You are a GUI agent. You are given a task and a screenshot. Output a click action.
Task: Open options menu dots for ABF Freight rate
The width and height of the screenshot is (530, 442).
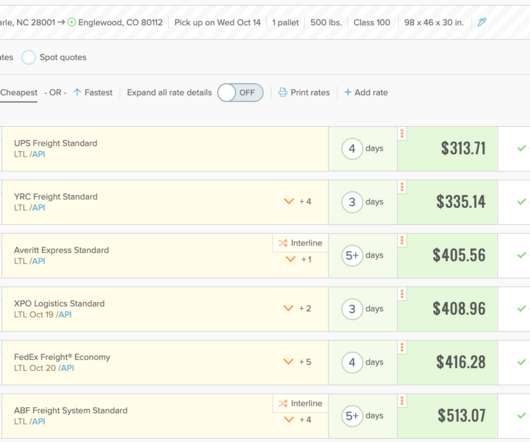402,401
